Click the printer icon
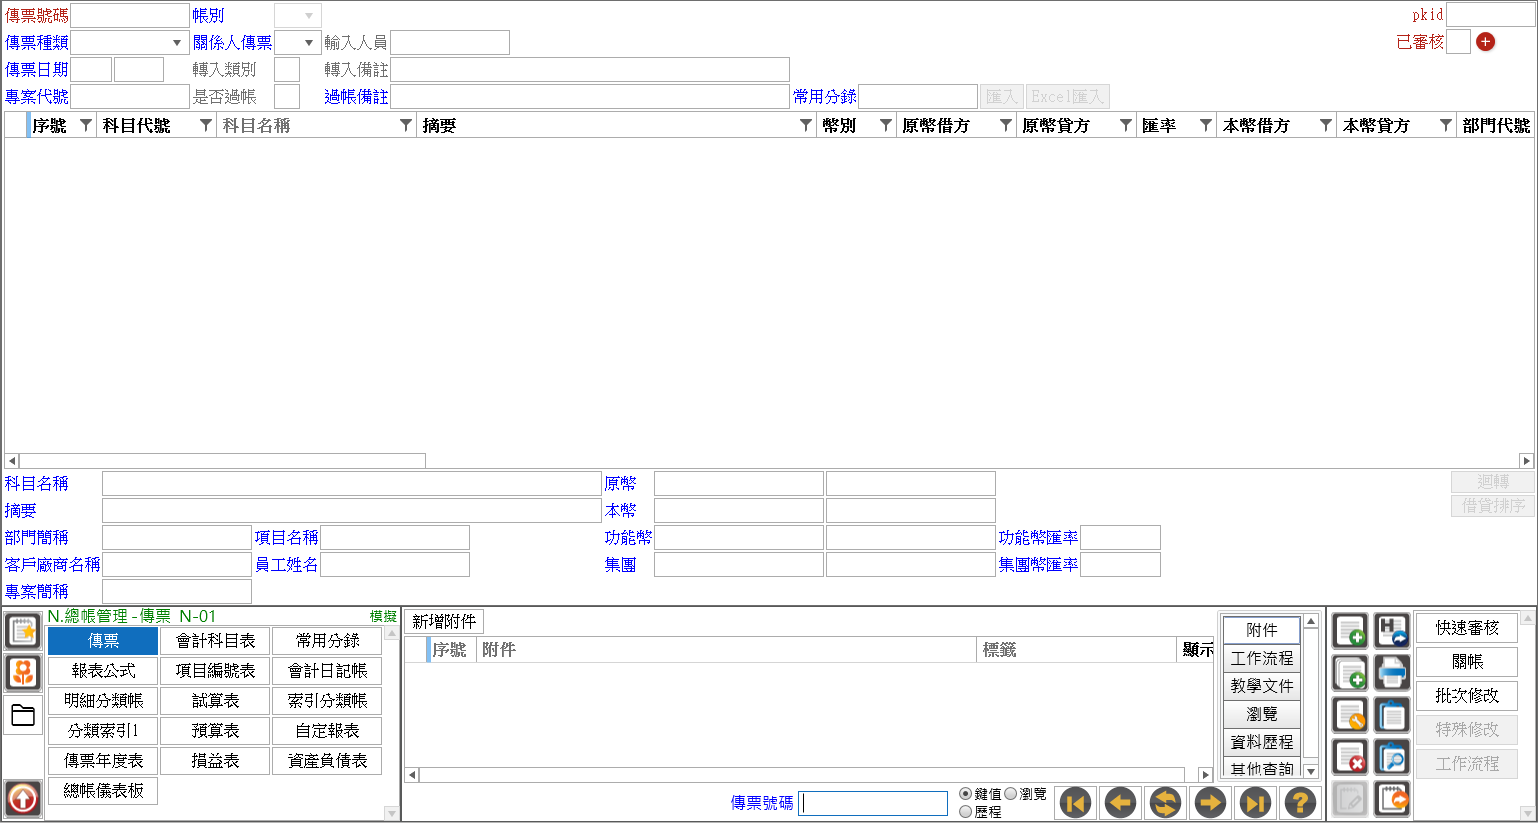Screen dimensions: 1538x823 [1392, 673]
